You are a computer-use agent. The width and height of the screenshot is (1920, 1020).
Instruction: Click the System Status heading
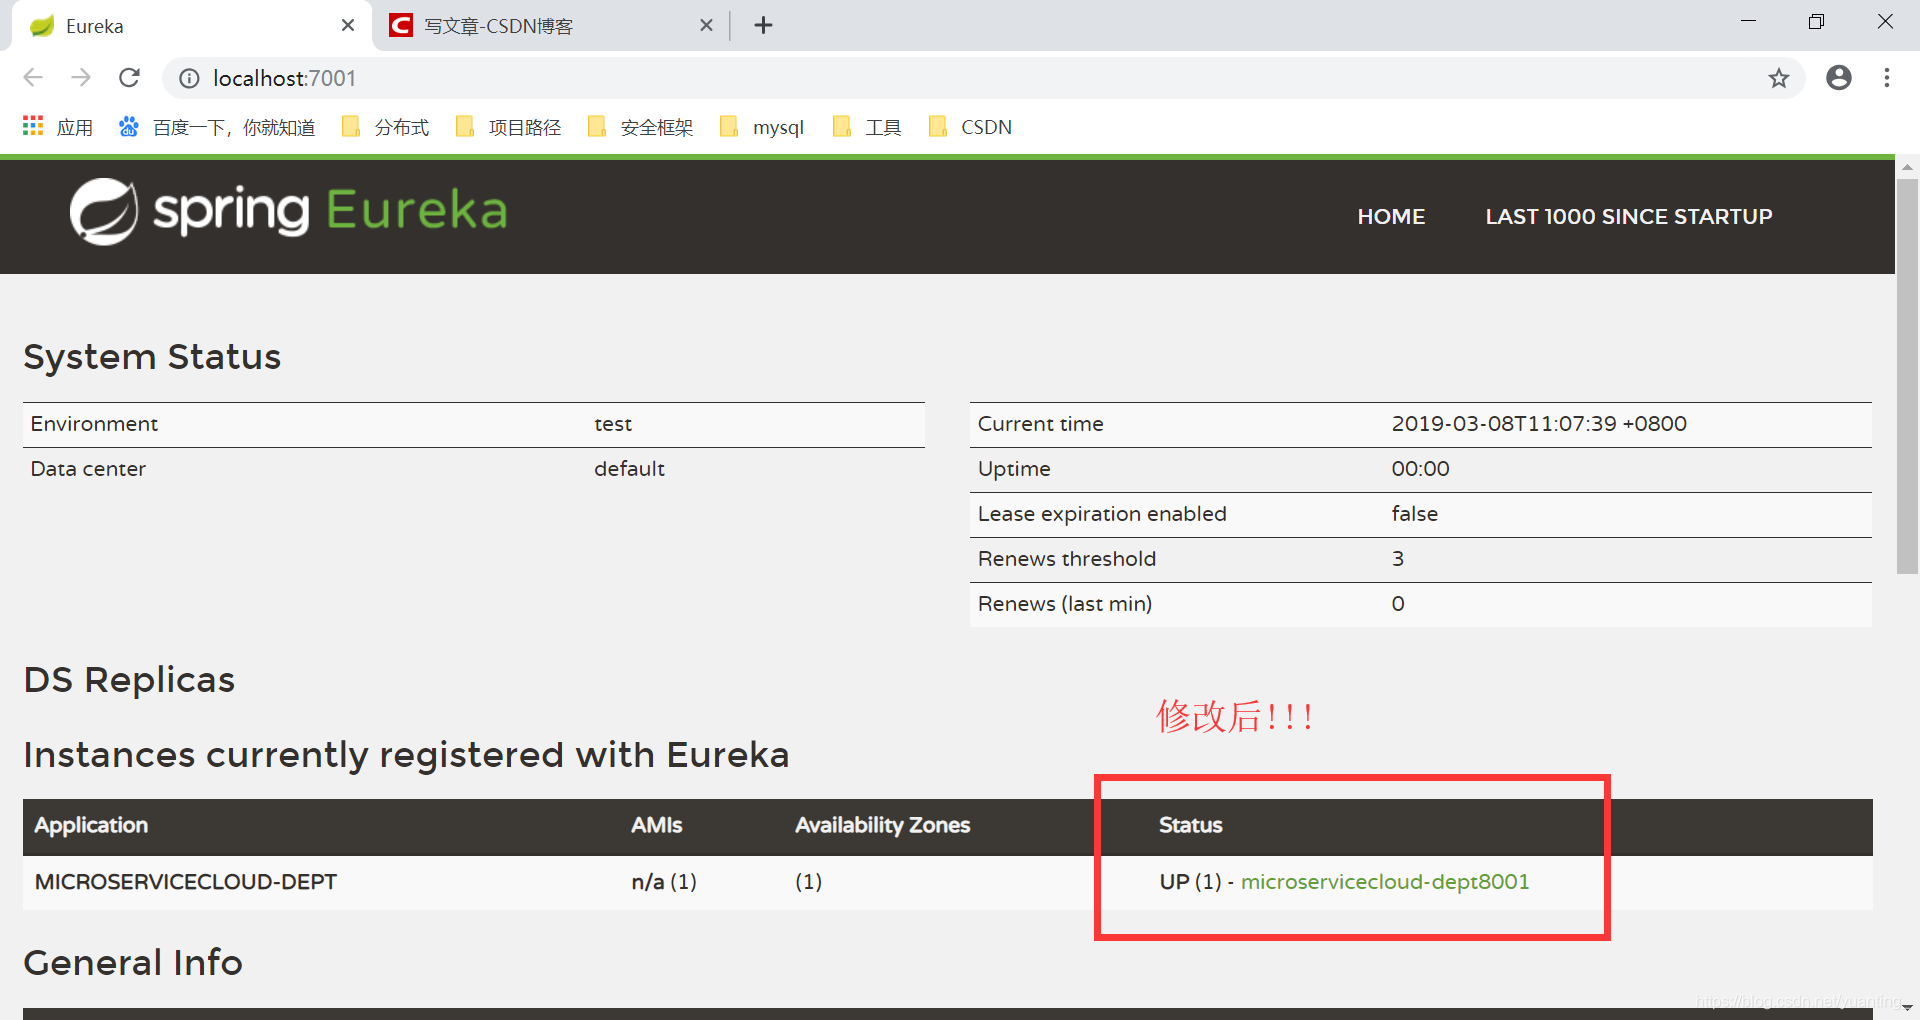point(152,357)
